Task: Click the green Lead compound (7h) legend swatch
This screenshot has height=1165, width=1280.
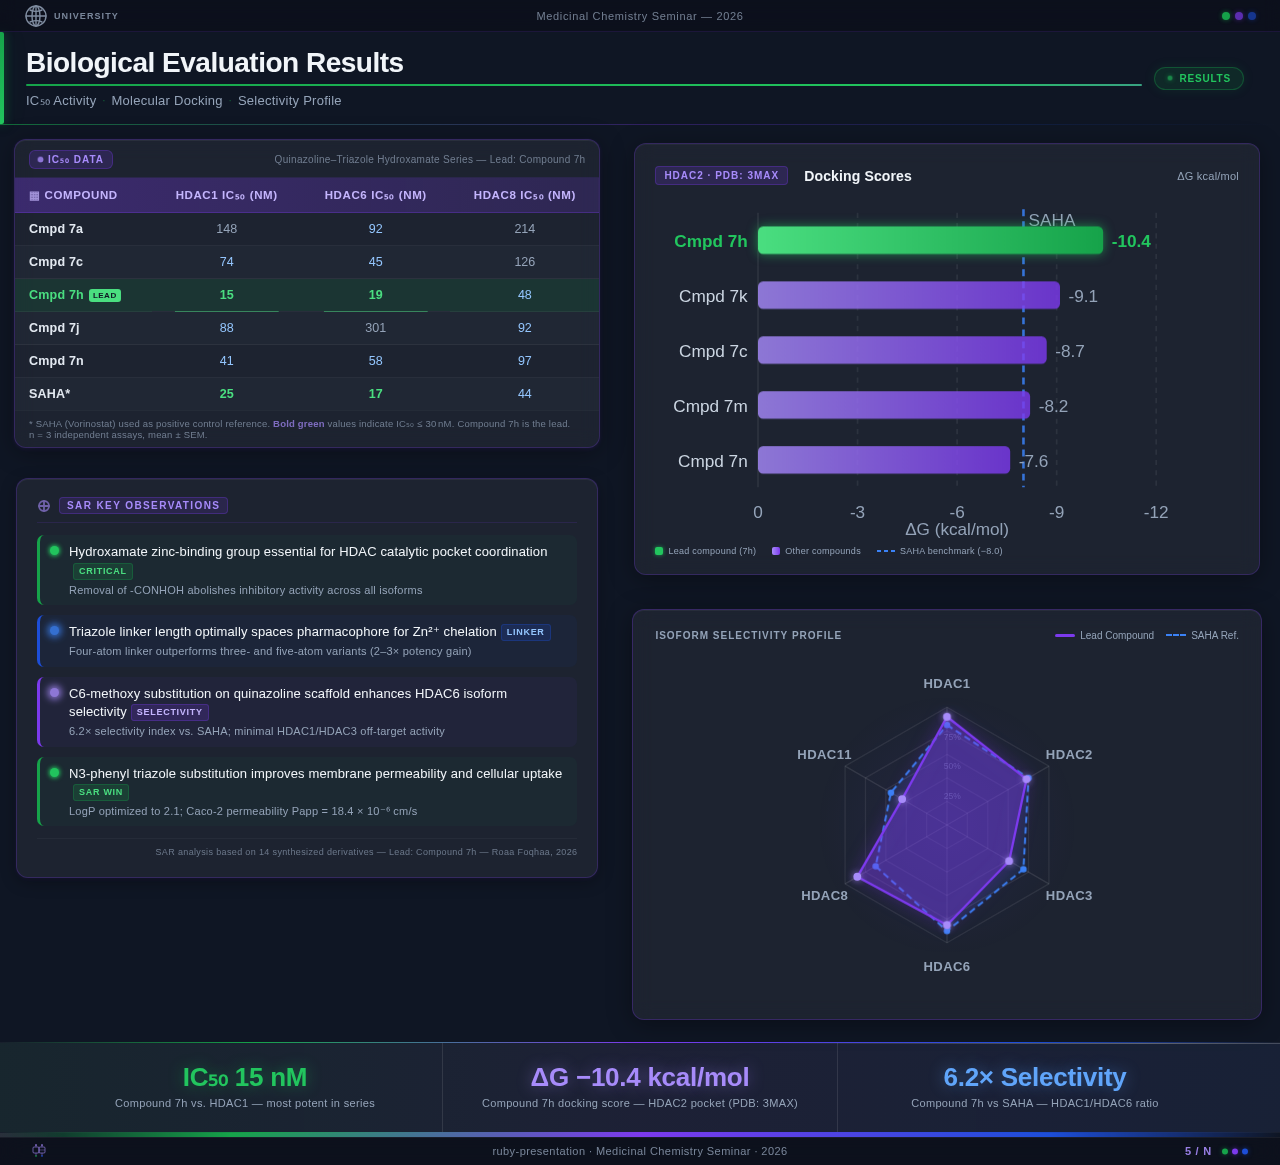Action: [659, 551]
